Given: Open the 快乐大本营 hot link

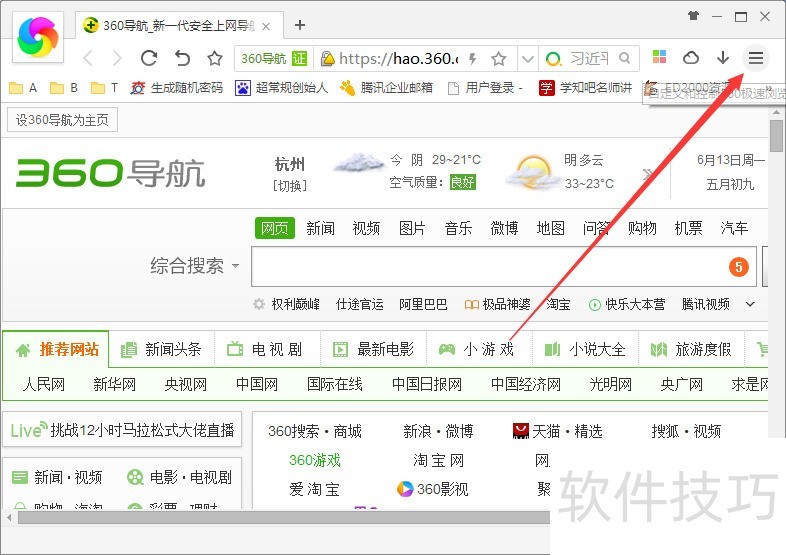Looking at the screenshot, I should (x=627, y=304).
